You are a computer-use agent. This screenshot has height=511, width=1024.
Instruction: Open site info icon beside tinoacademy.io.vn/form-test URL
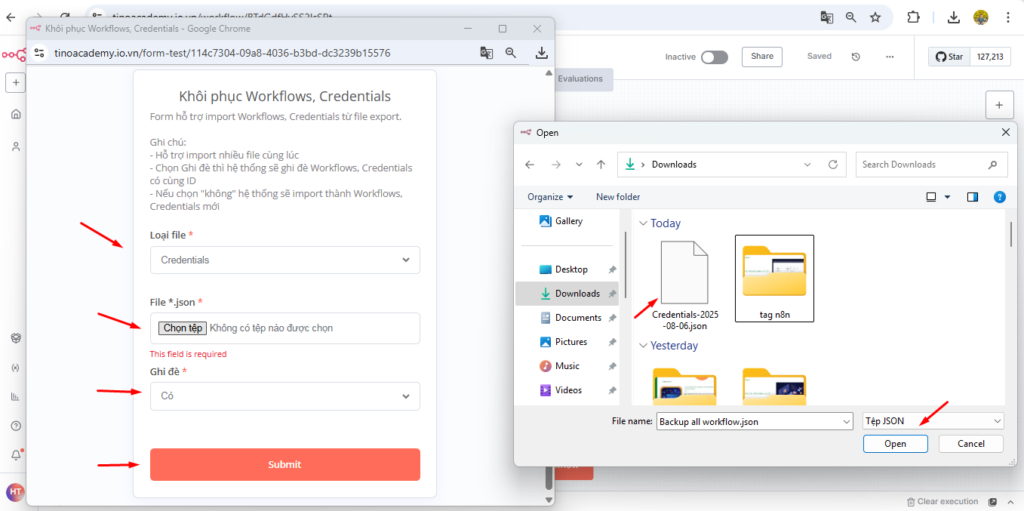tap(39, 53)
